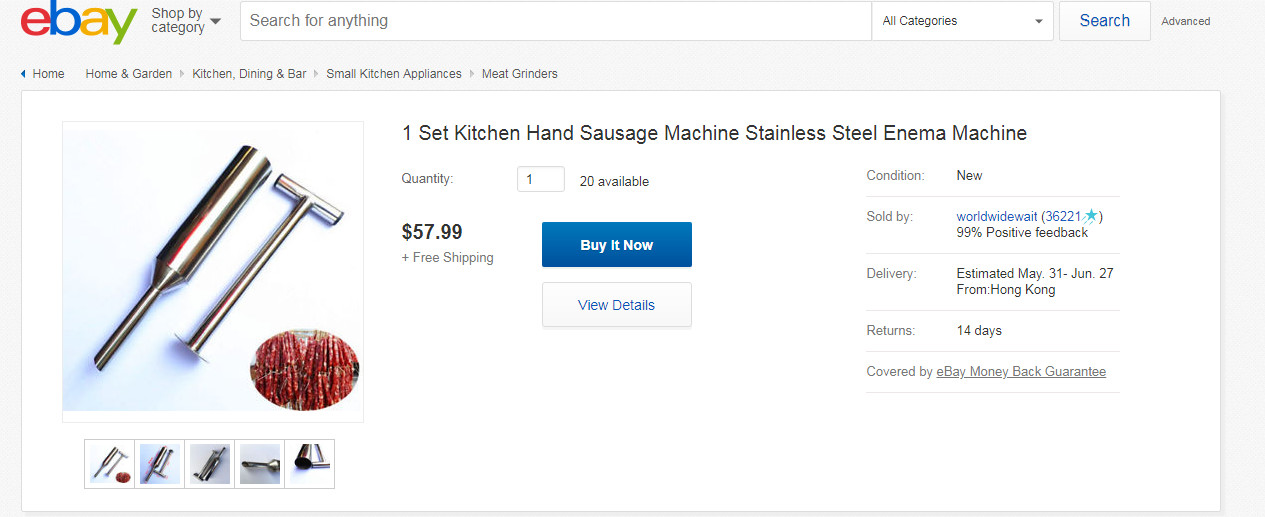Click the blue Search button

(x=1104, y=21)
